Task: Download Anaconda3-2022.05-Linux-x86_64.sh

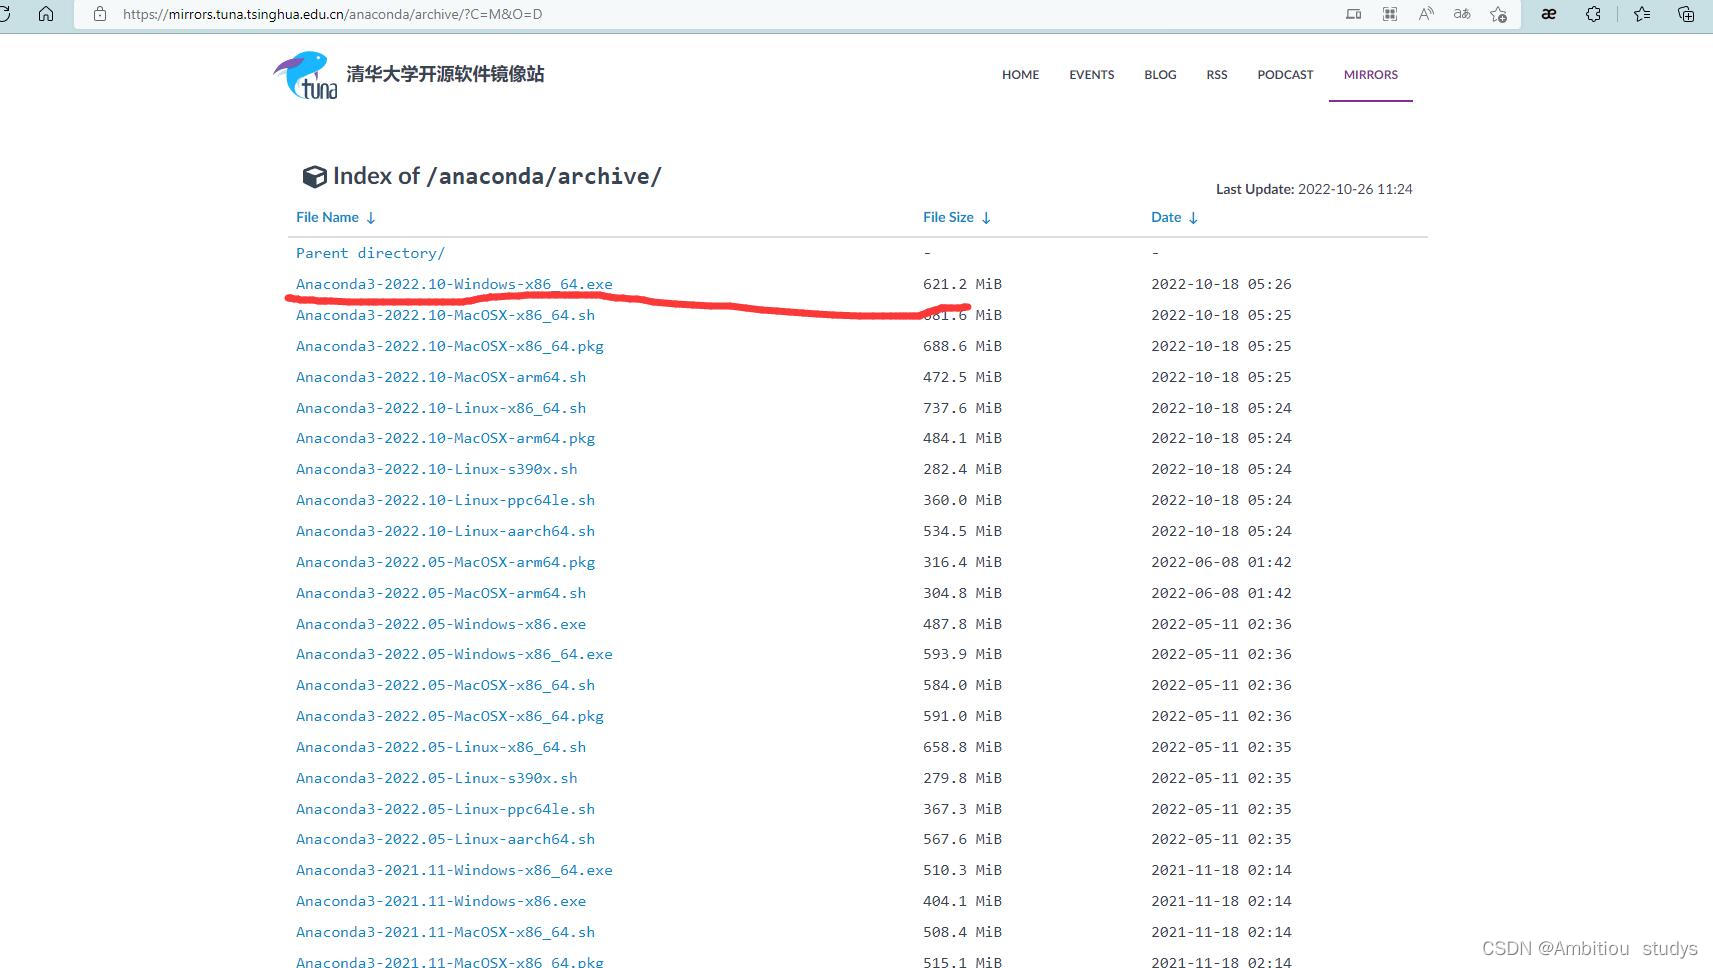Action: [441, 747]
